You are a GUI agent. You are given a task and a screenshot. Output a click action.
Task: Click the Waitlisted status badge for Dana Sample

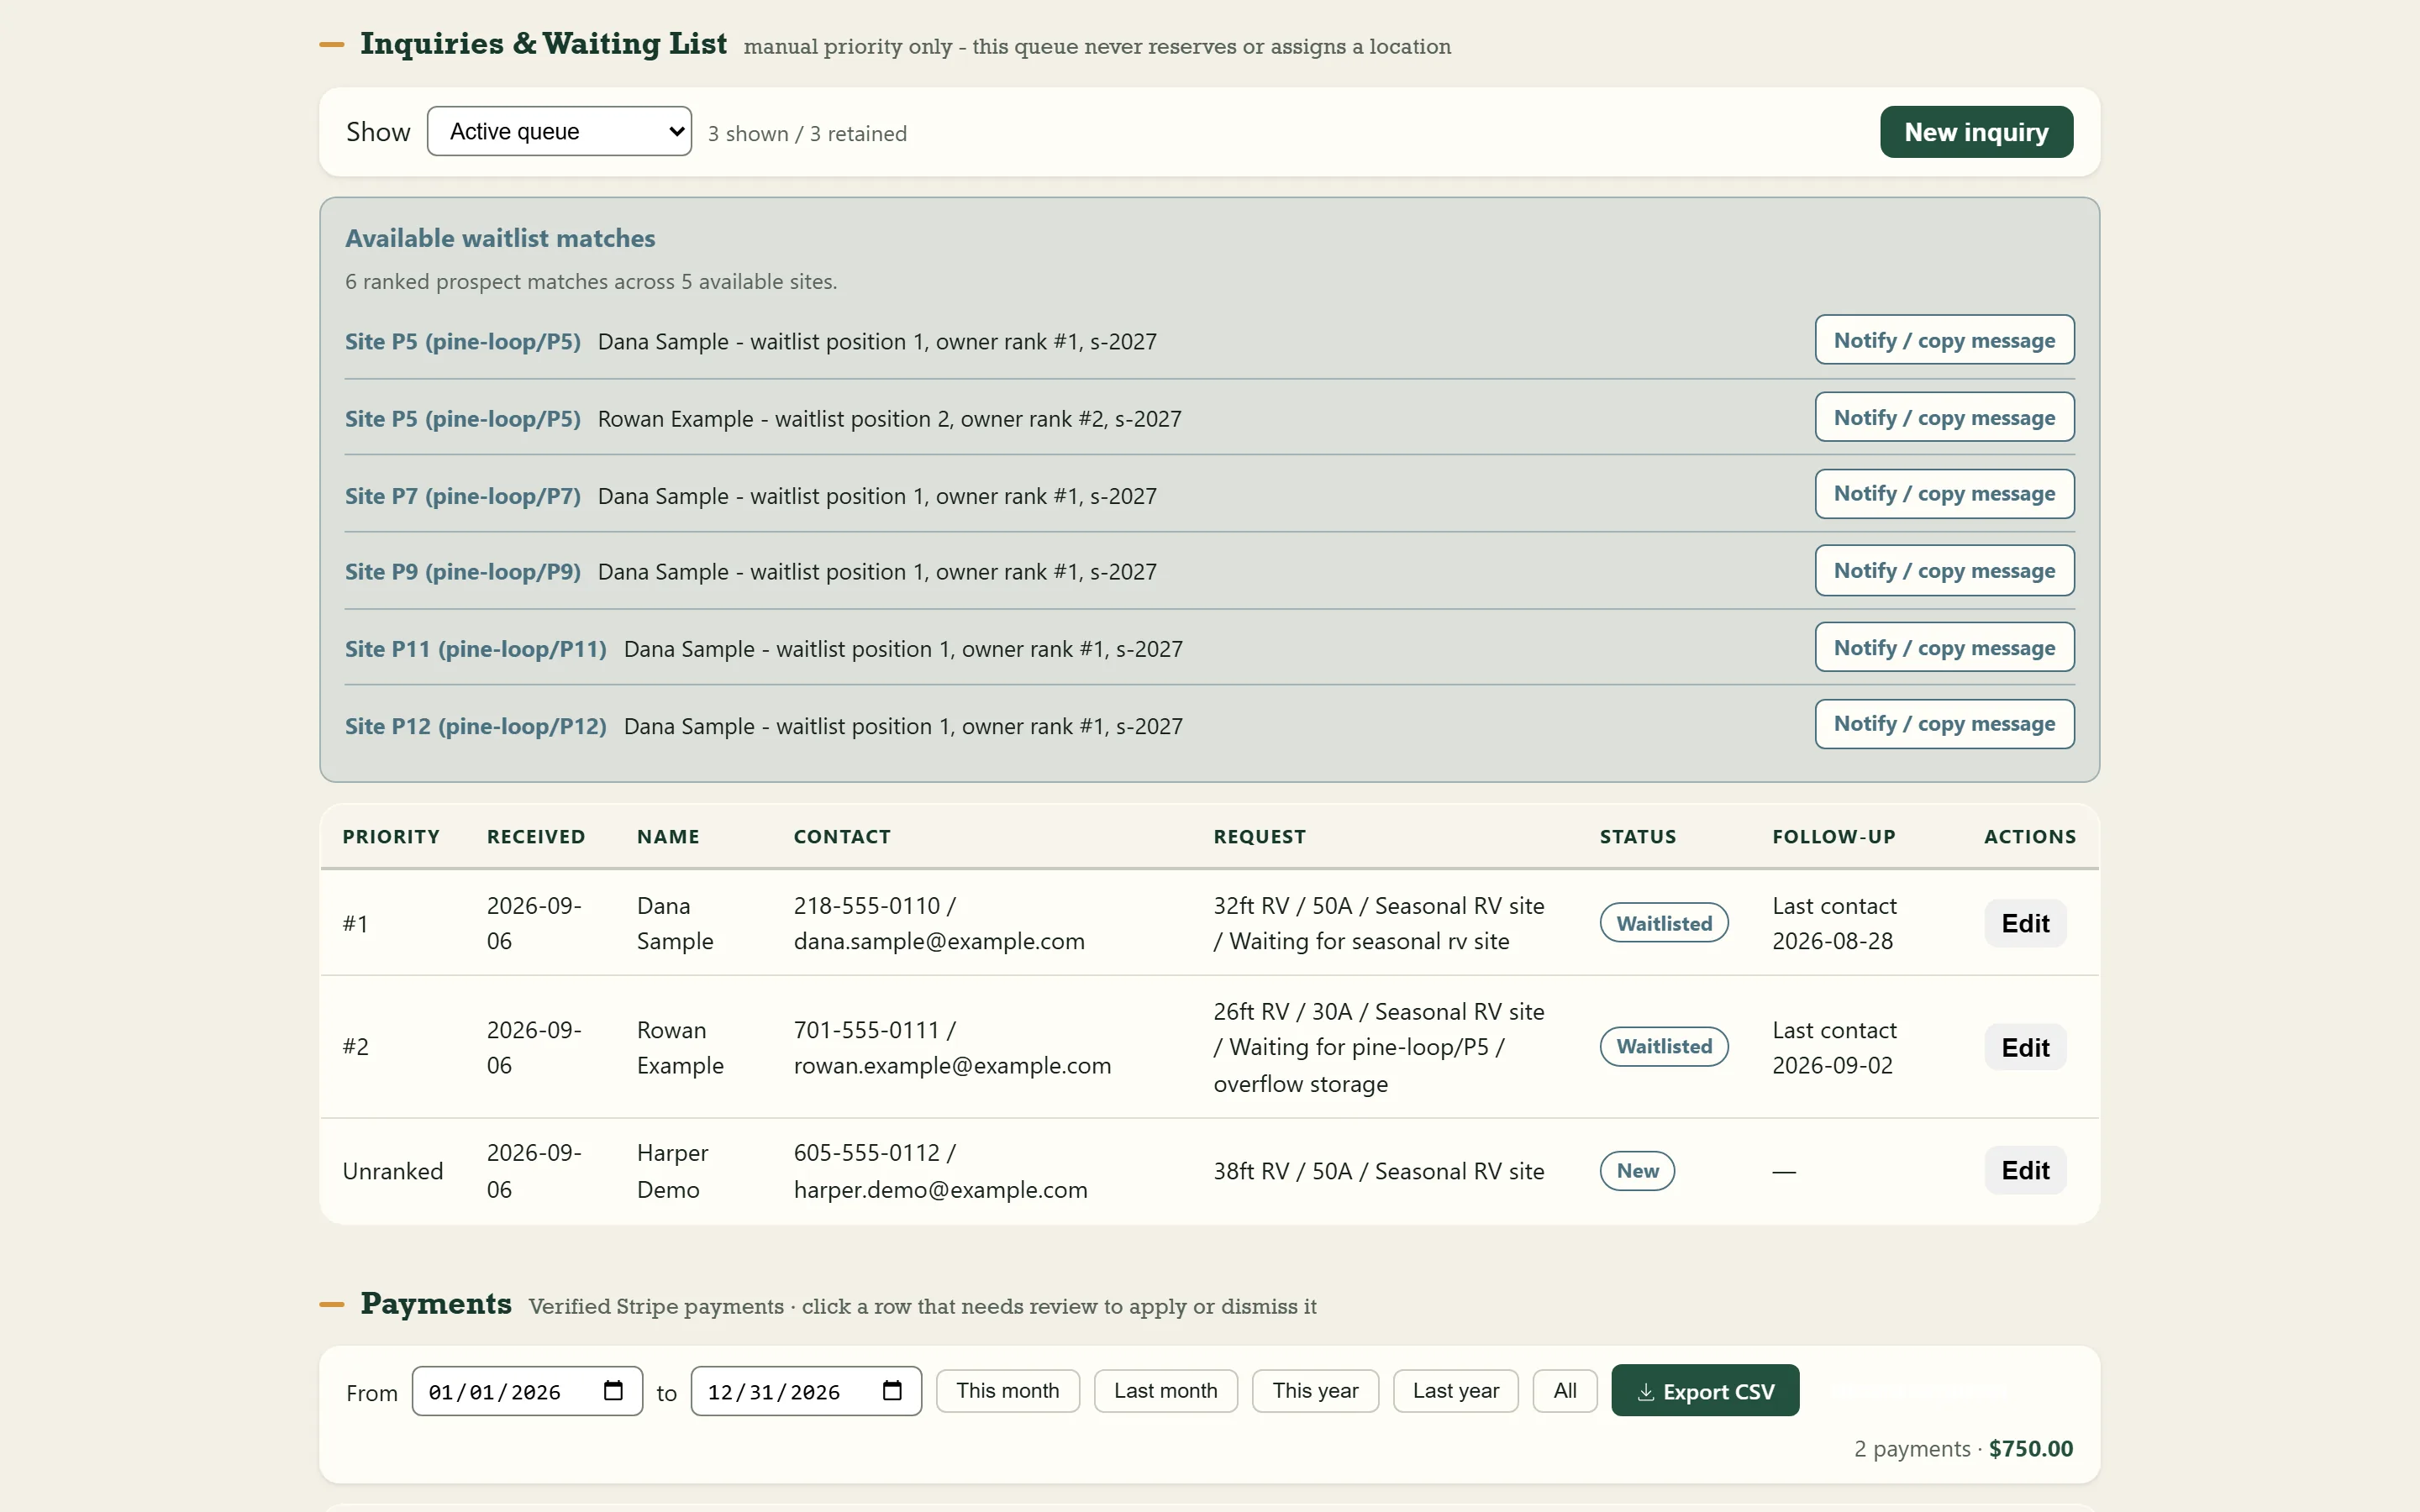pyautogui.click(x=1664, y=923)
